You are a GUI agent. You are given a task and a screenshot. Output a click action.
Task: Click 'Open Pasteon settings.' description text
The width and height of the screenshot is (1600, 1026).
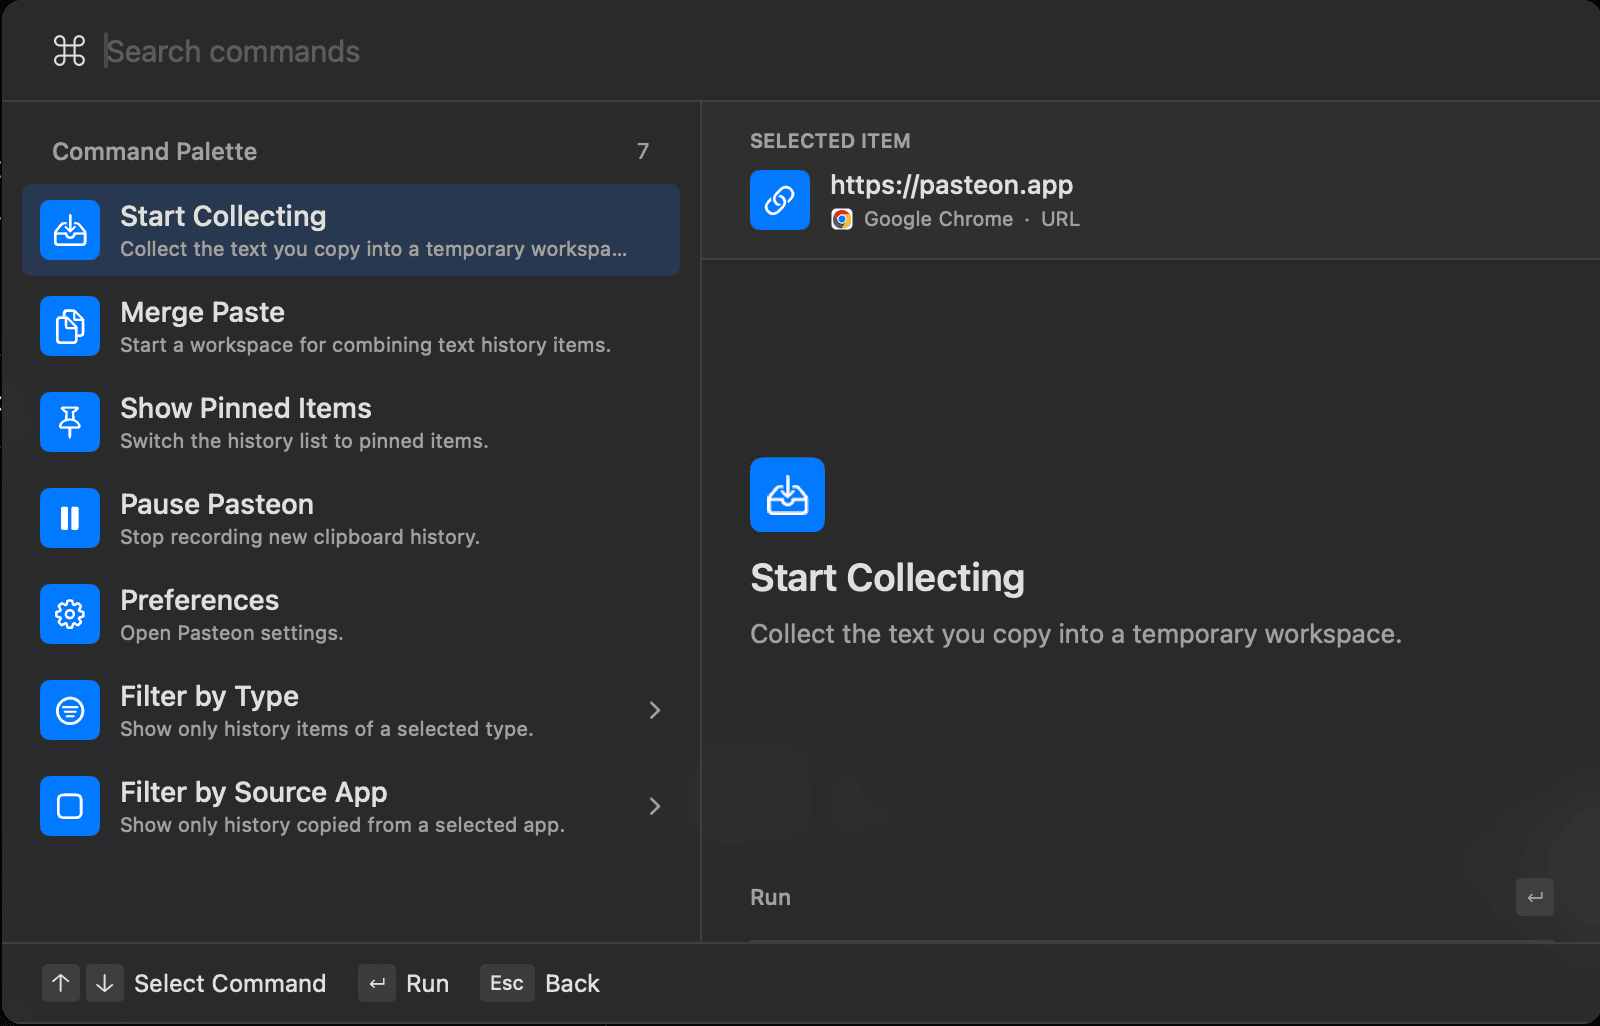tap(232, 633)
